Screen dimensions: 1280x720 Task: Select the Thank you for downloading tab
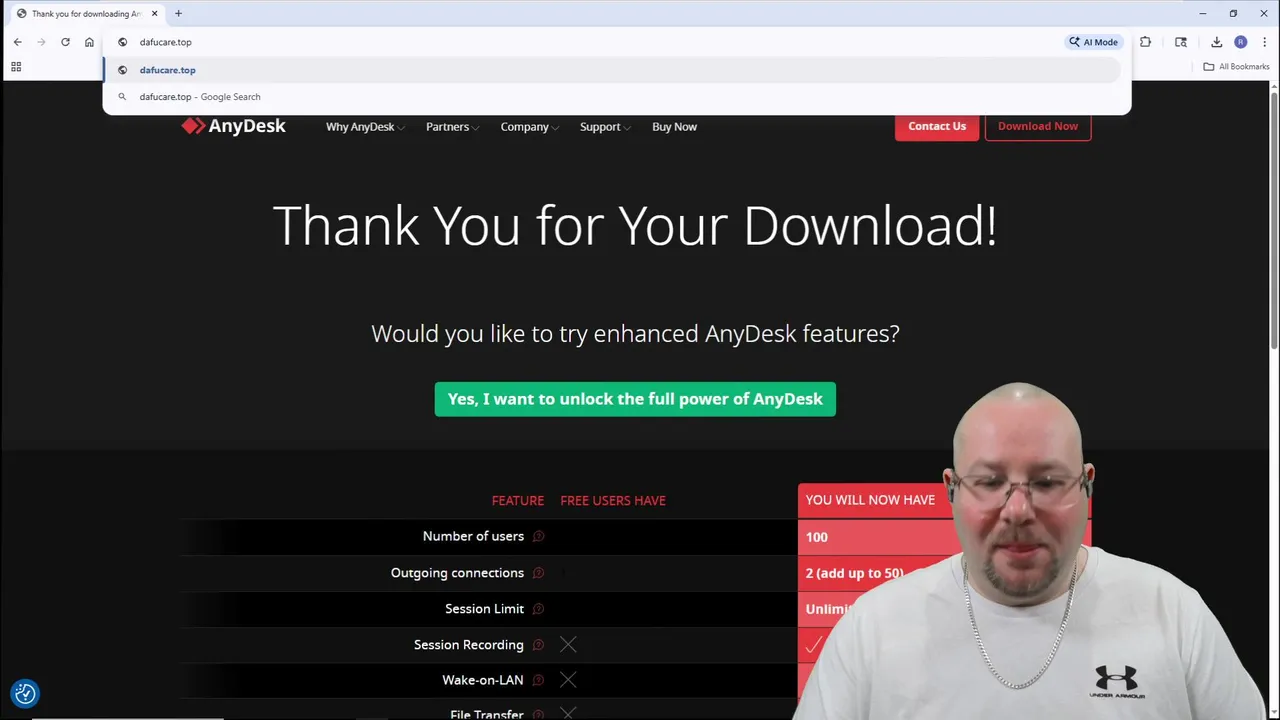(87, 13)
